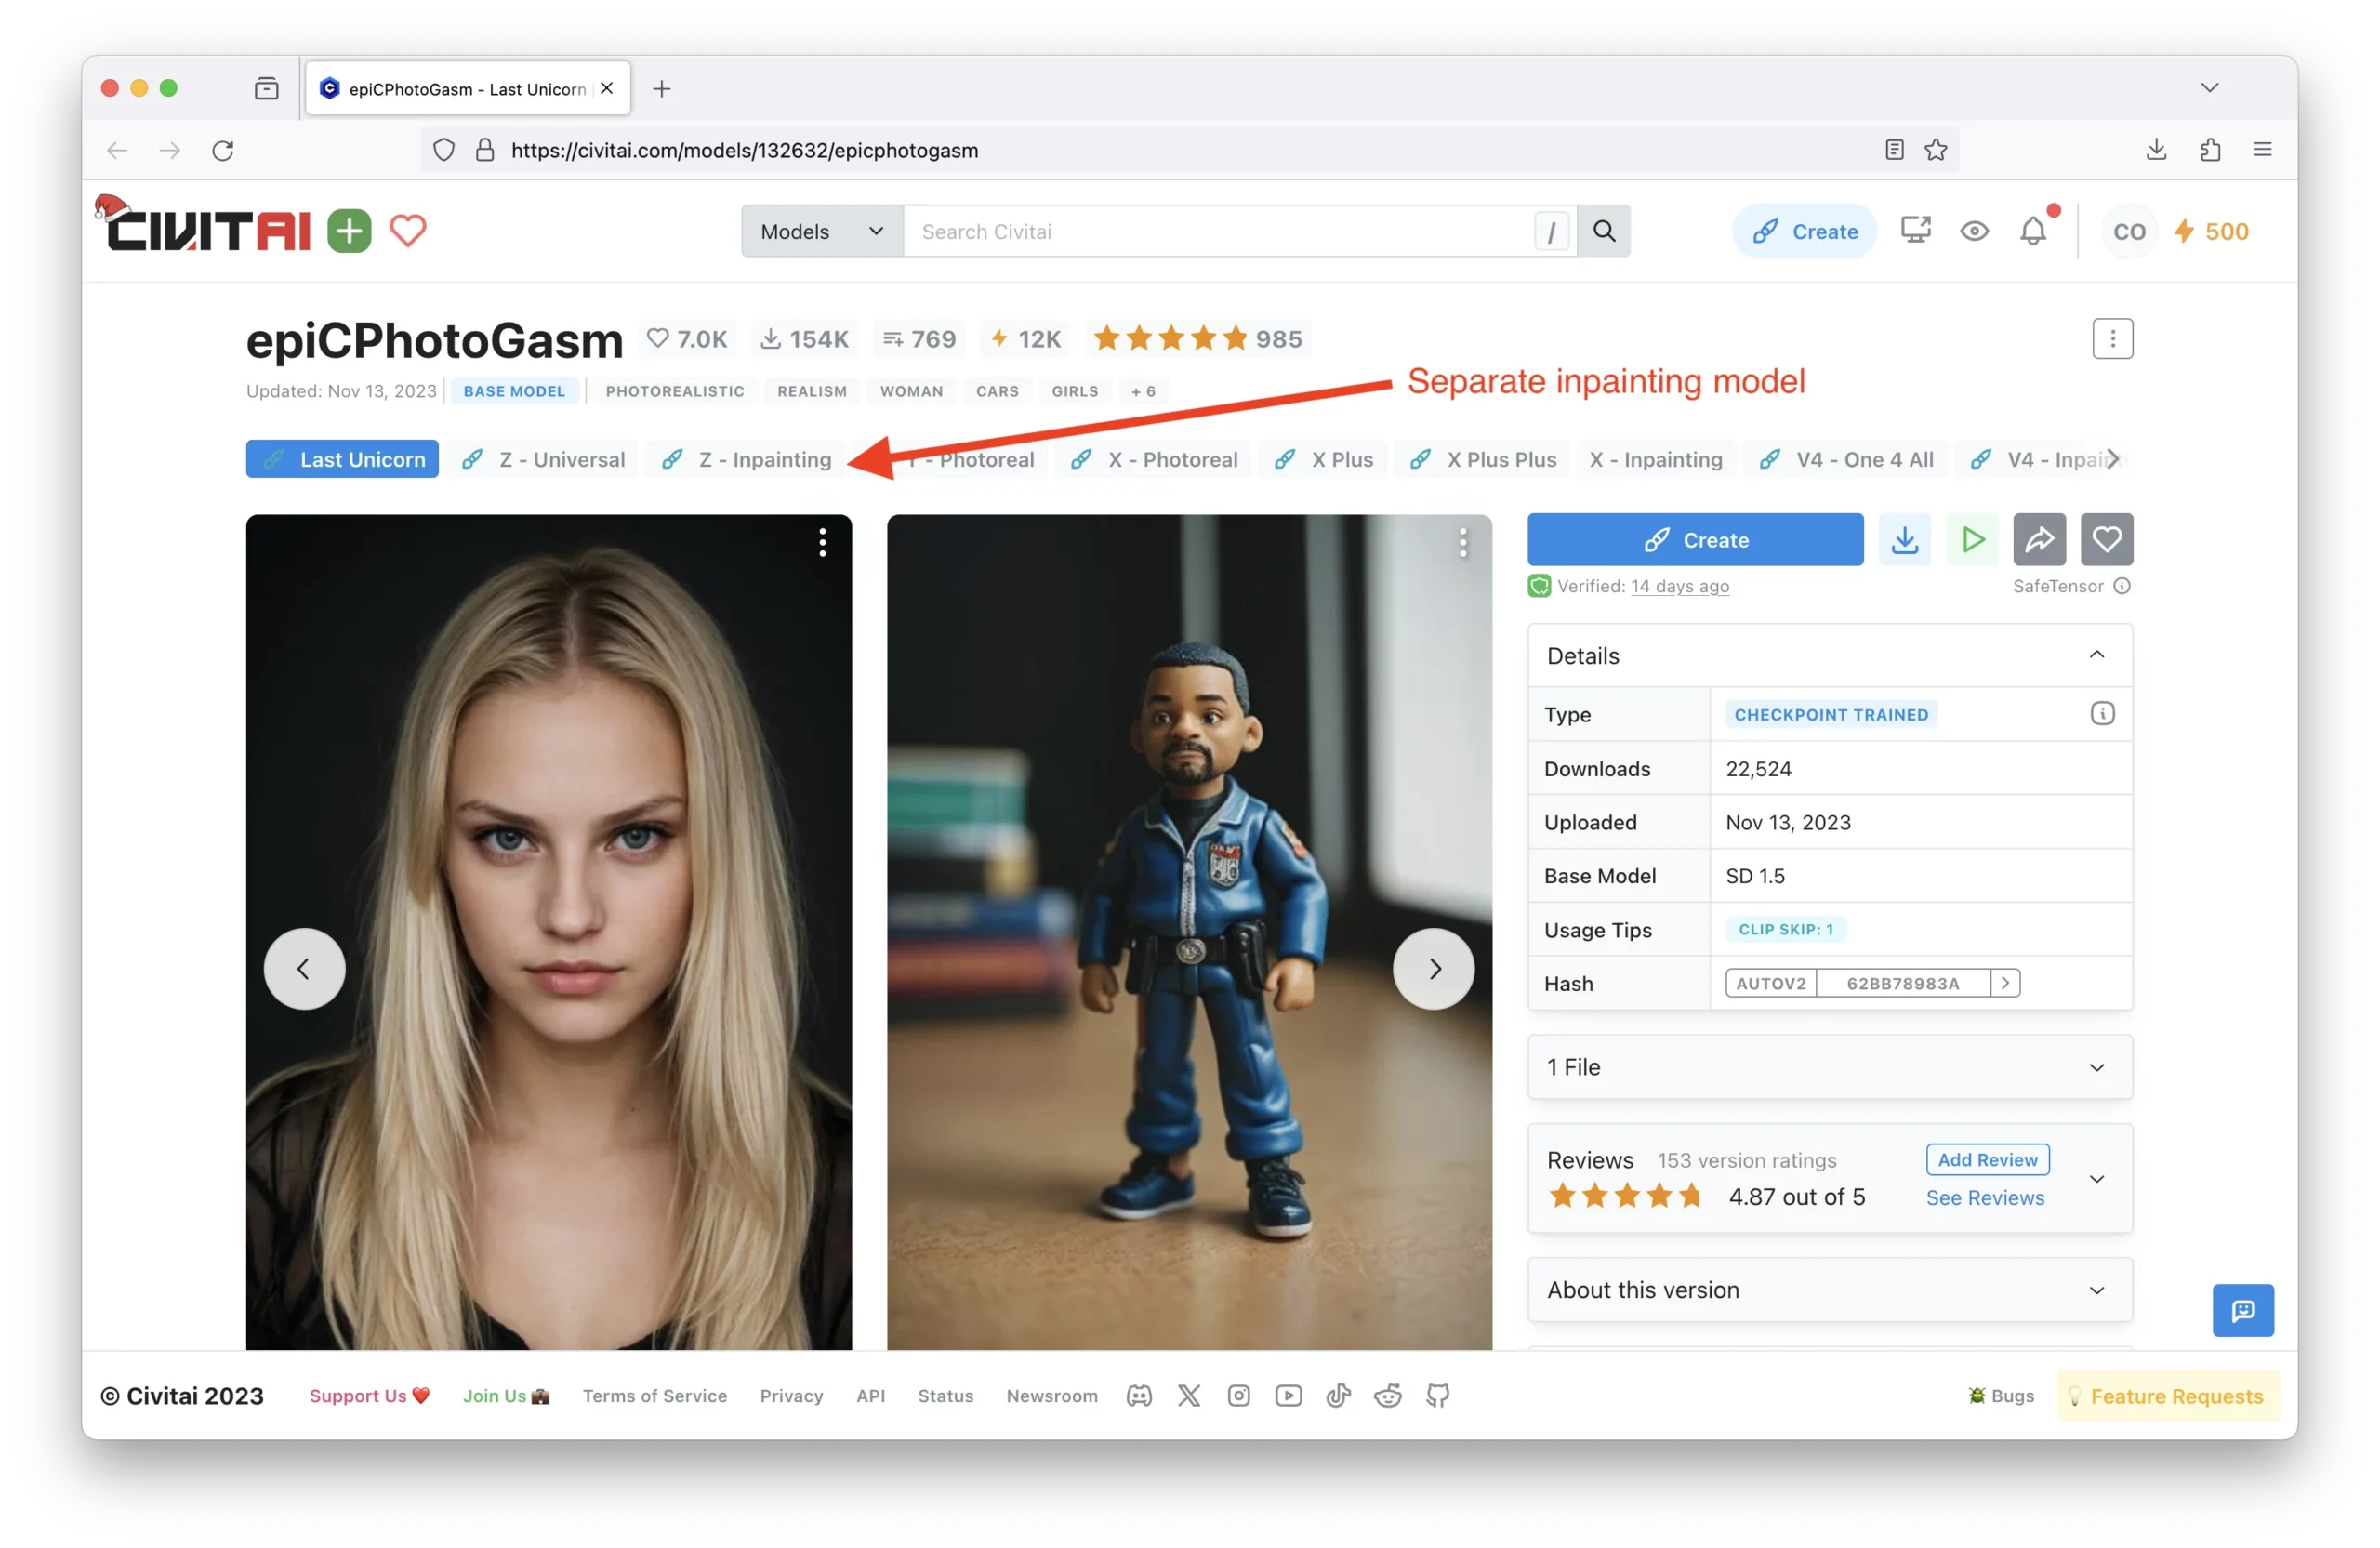Screen dimensions: 2380x1548
Task: Select the Z - Inpainting version tab
Action: click(x=747, y=459)
